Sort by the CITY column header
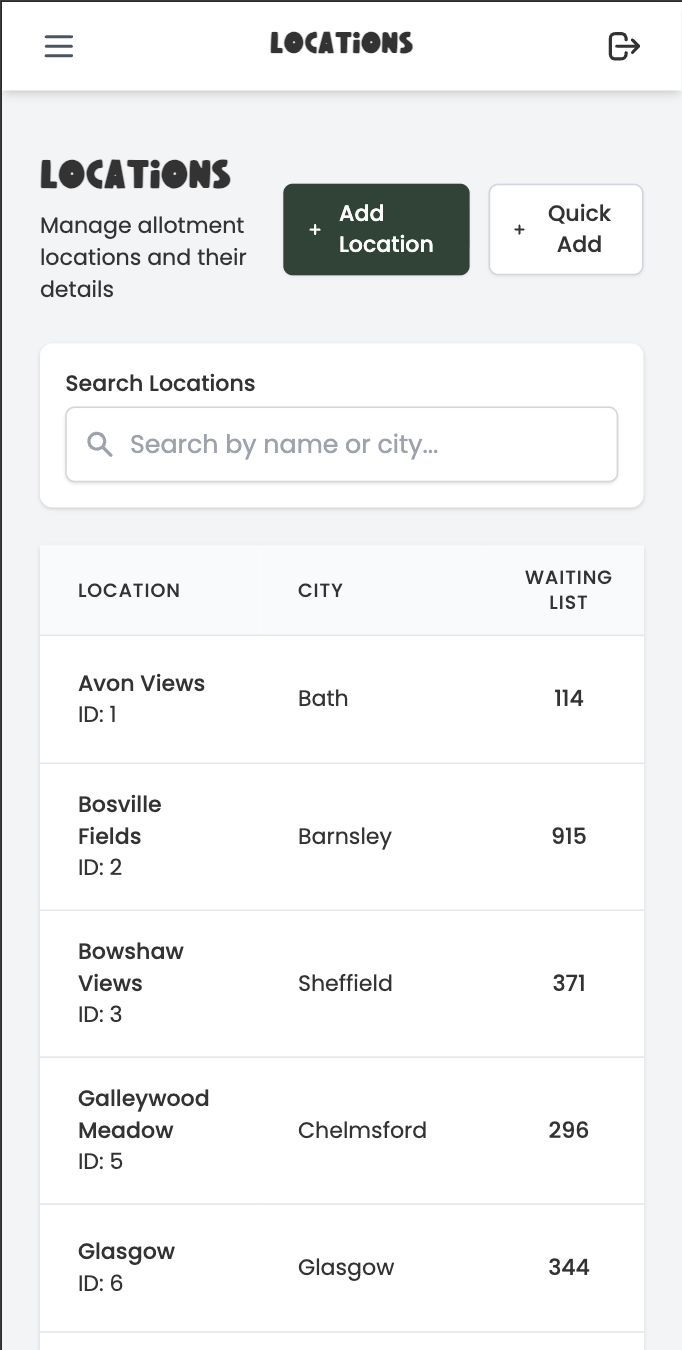Image resolution: width=682 pixels, height=1350 pixels. pyautogui.click(x=320, y=590)
